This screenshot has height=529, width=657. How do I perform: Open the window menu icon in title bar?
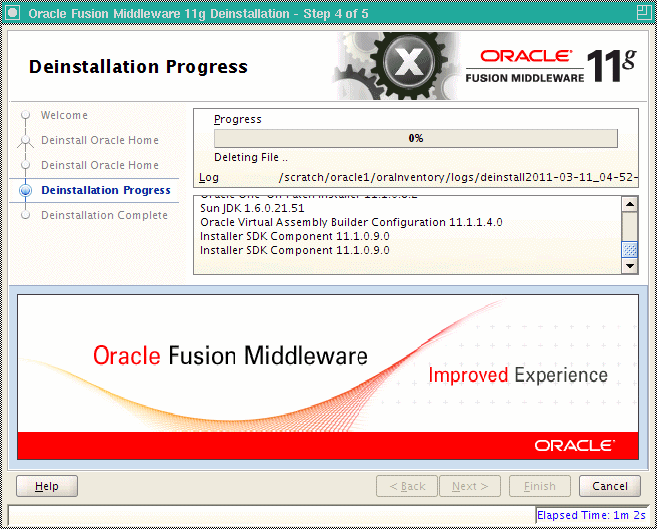tap(13, 13)
